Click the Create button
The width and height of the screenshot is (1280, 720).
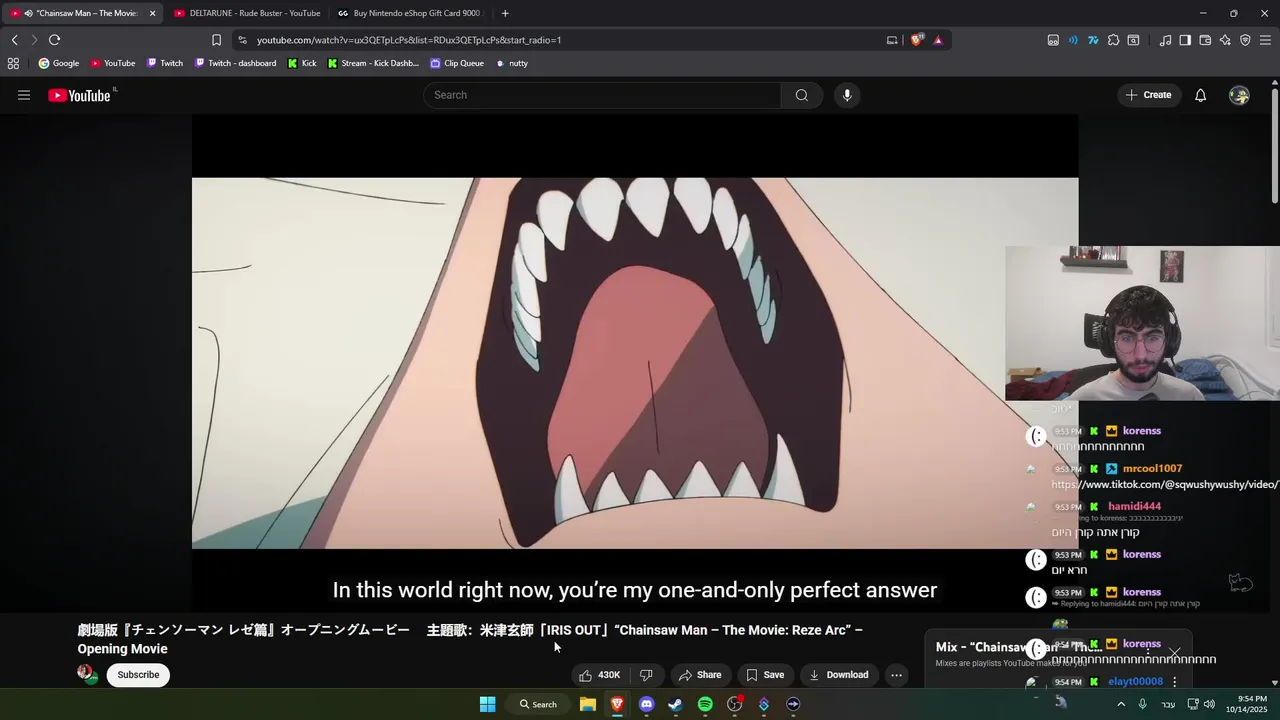(1148, 95)
